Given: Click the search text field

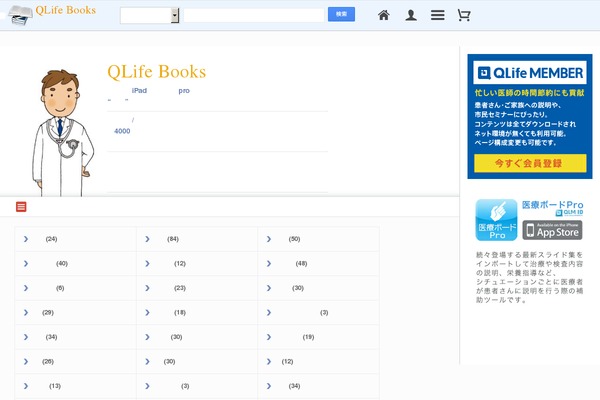Looking at the screenshot, I should [x=254, y=15].
